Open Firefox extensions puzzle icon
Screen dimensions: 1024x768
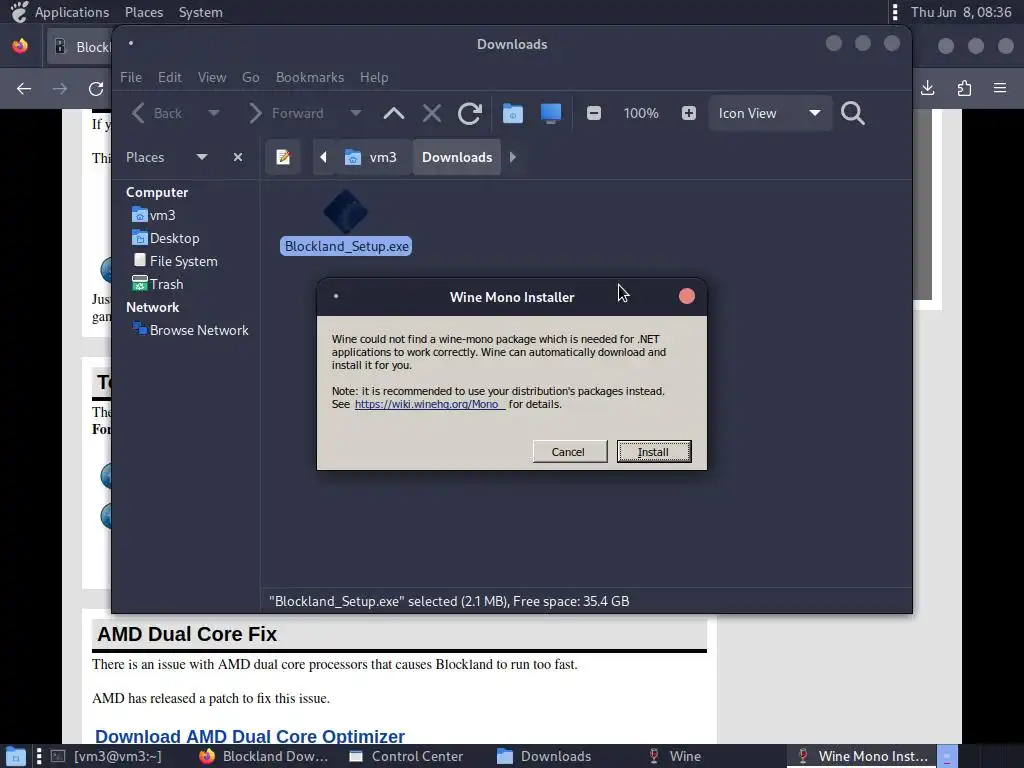click(x=964, y=88)
